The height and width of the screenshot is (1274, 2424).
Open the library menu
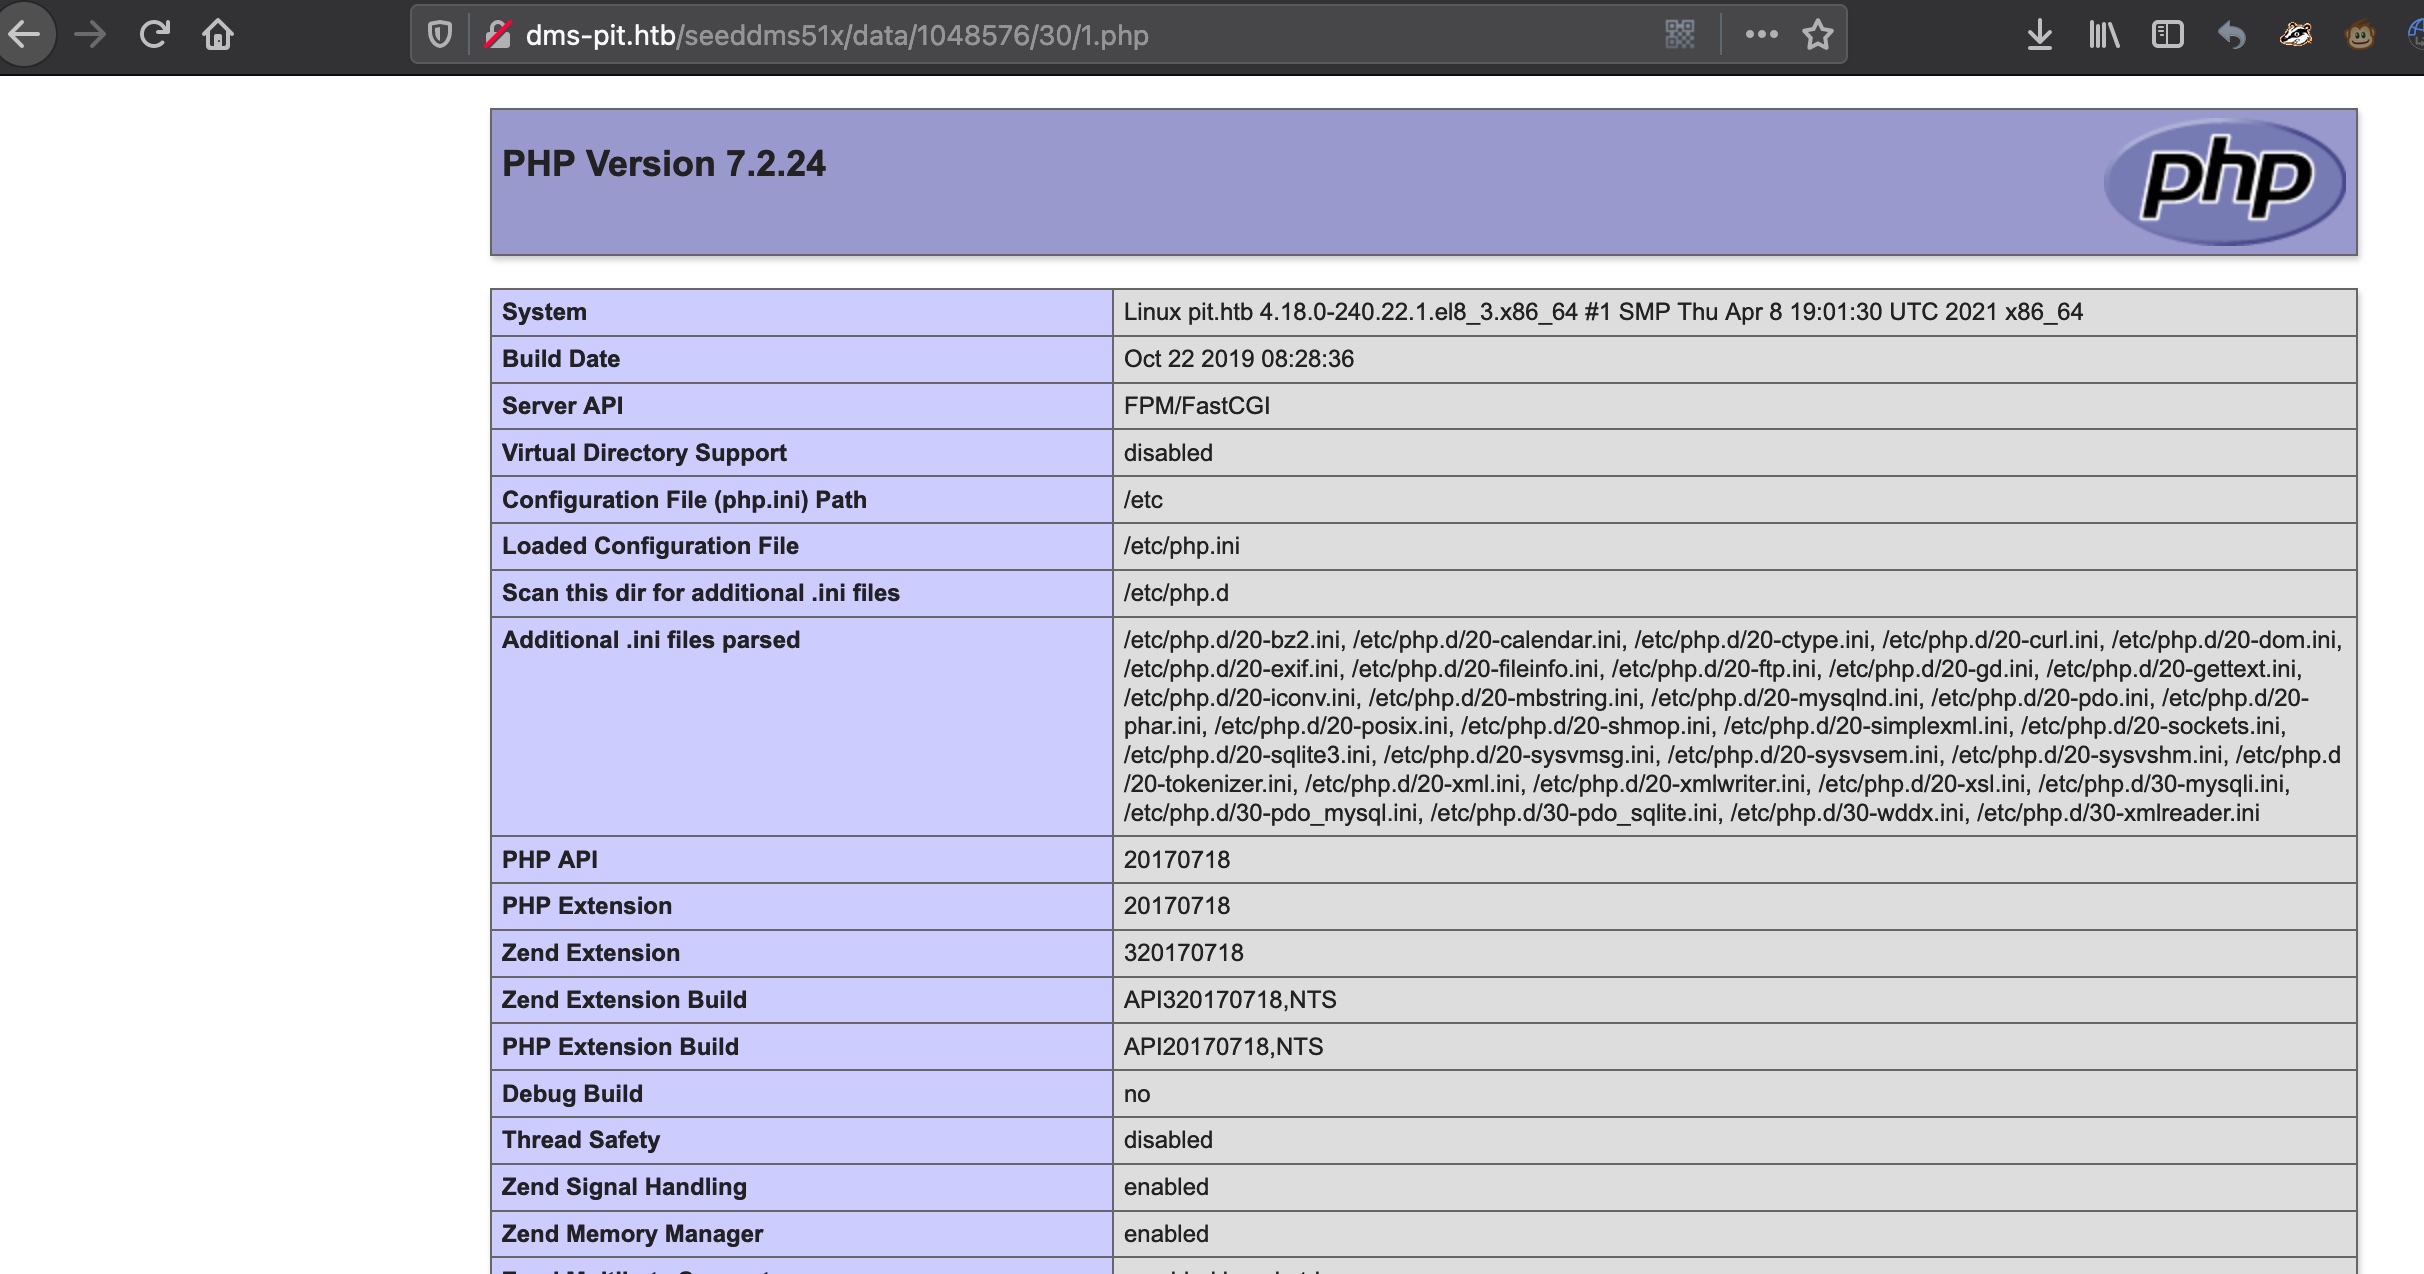tap(2104, 35)
